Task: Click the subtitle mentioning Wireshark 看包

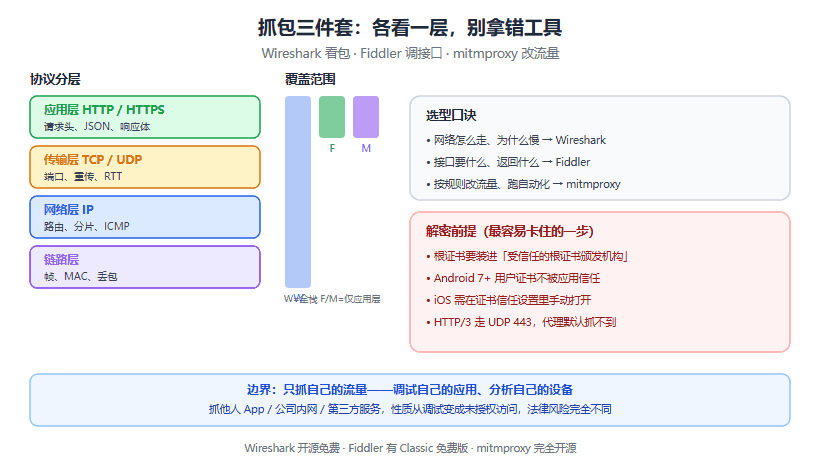Action: tap(410, 53)
